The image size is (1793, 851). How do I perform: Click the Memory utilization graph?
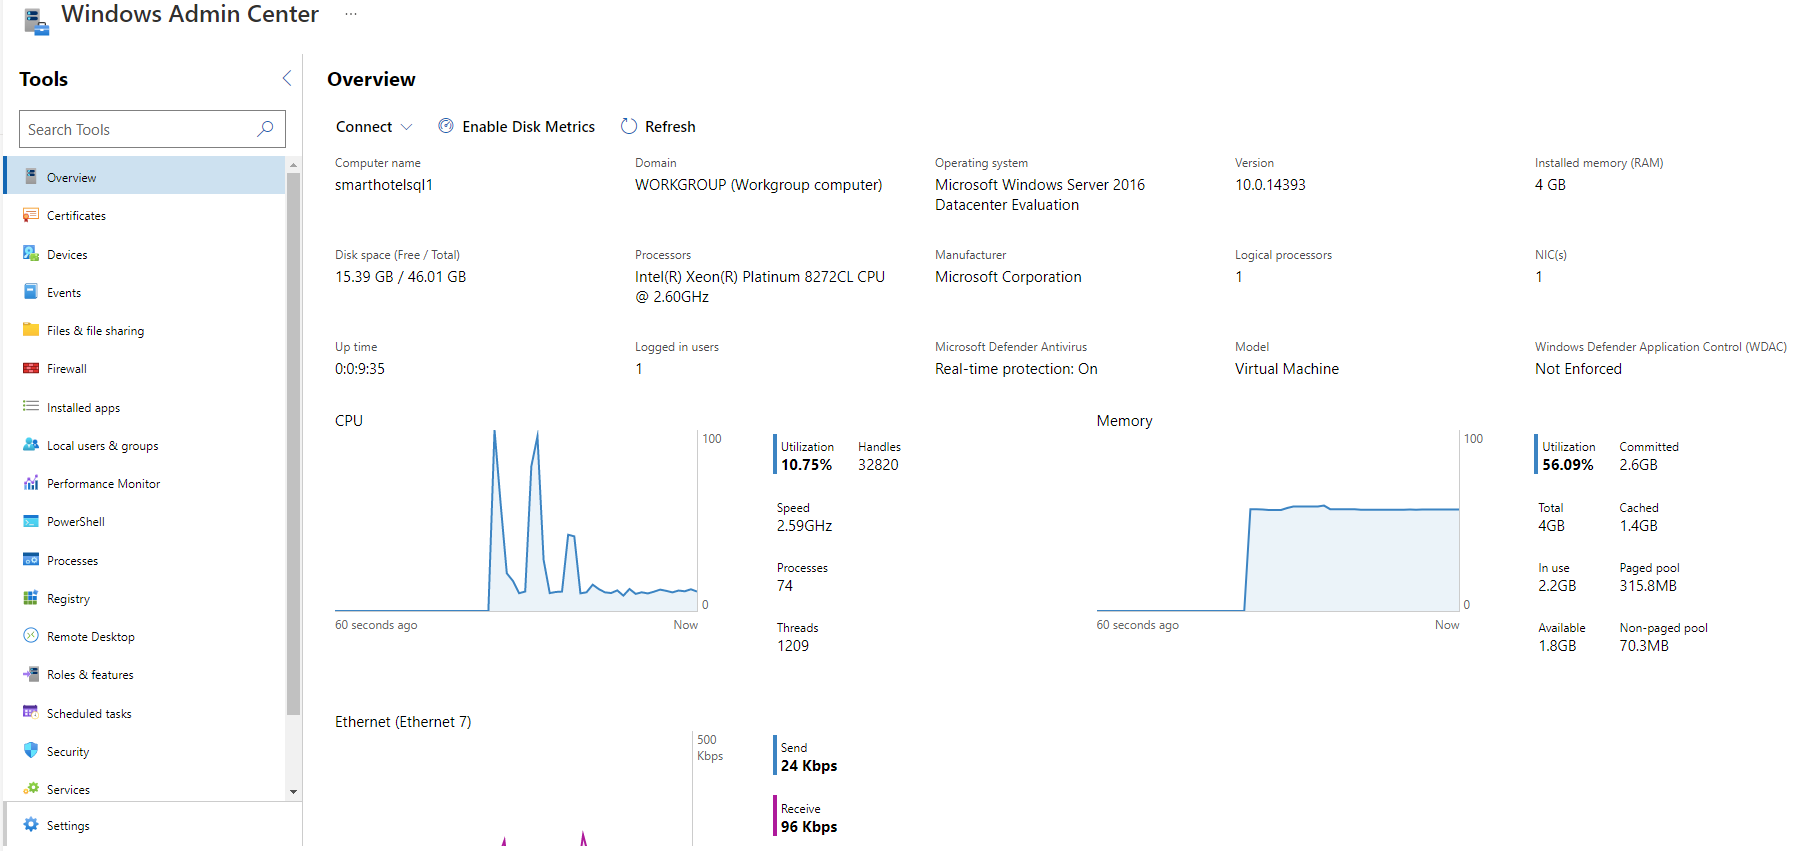pos(1278,521)
